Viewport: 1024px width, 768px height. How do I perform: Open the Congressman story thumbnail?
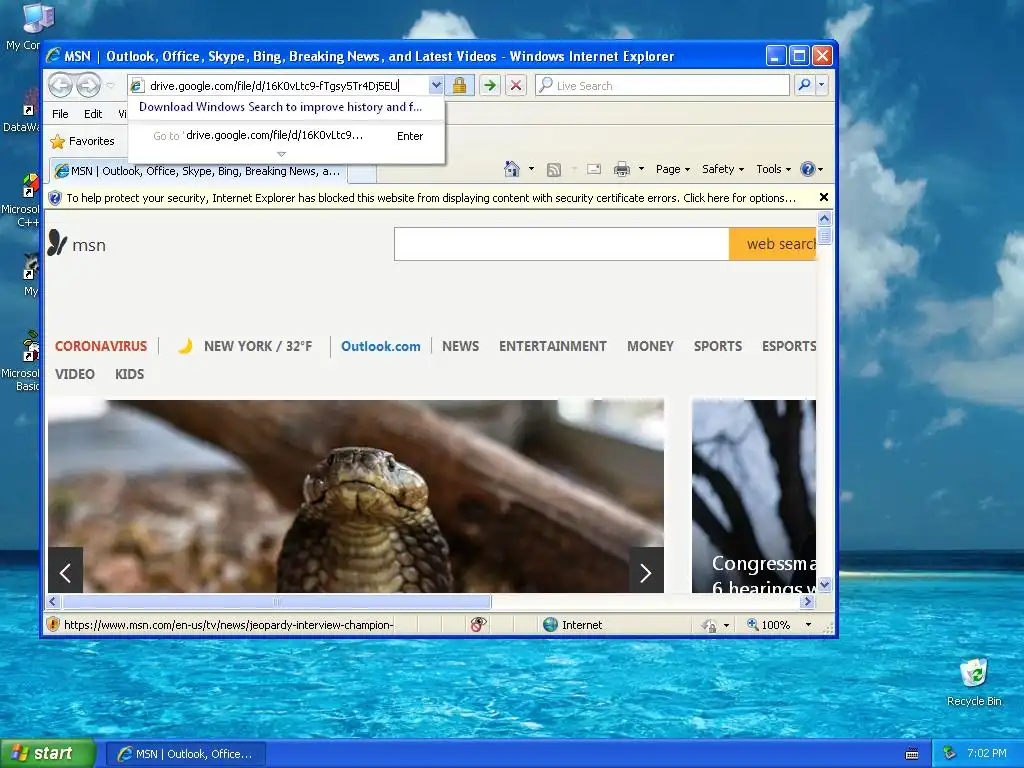pyautogui.click(x=754, y=496)
